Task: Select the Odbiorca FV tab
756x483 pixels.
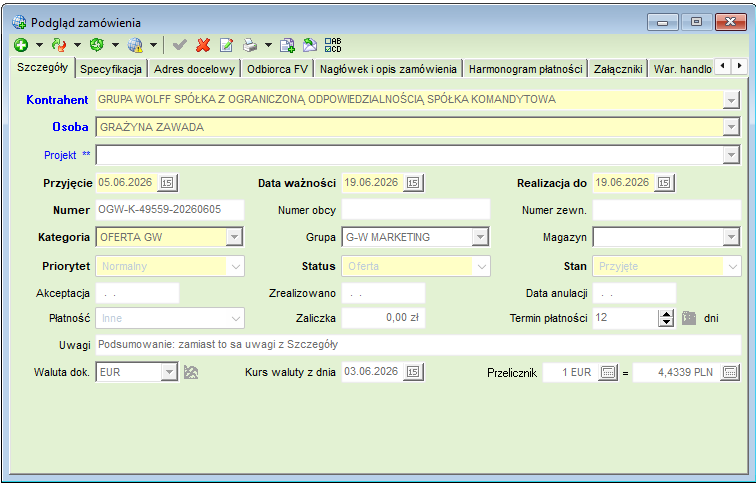Action: tap(277, 69)
